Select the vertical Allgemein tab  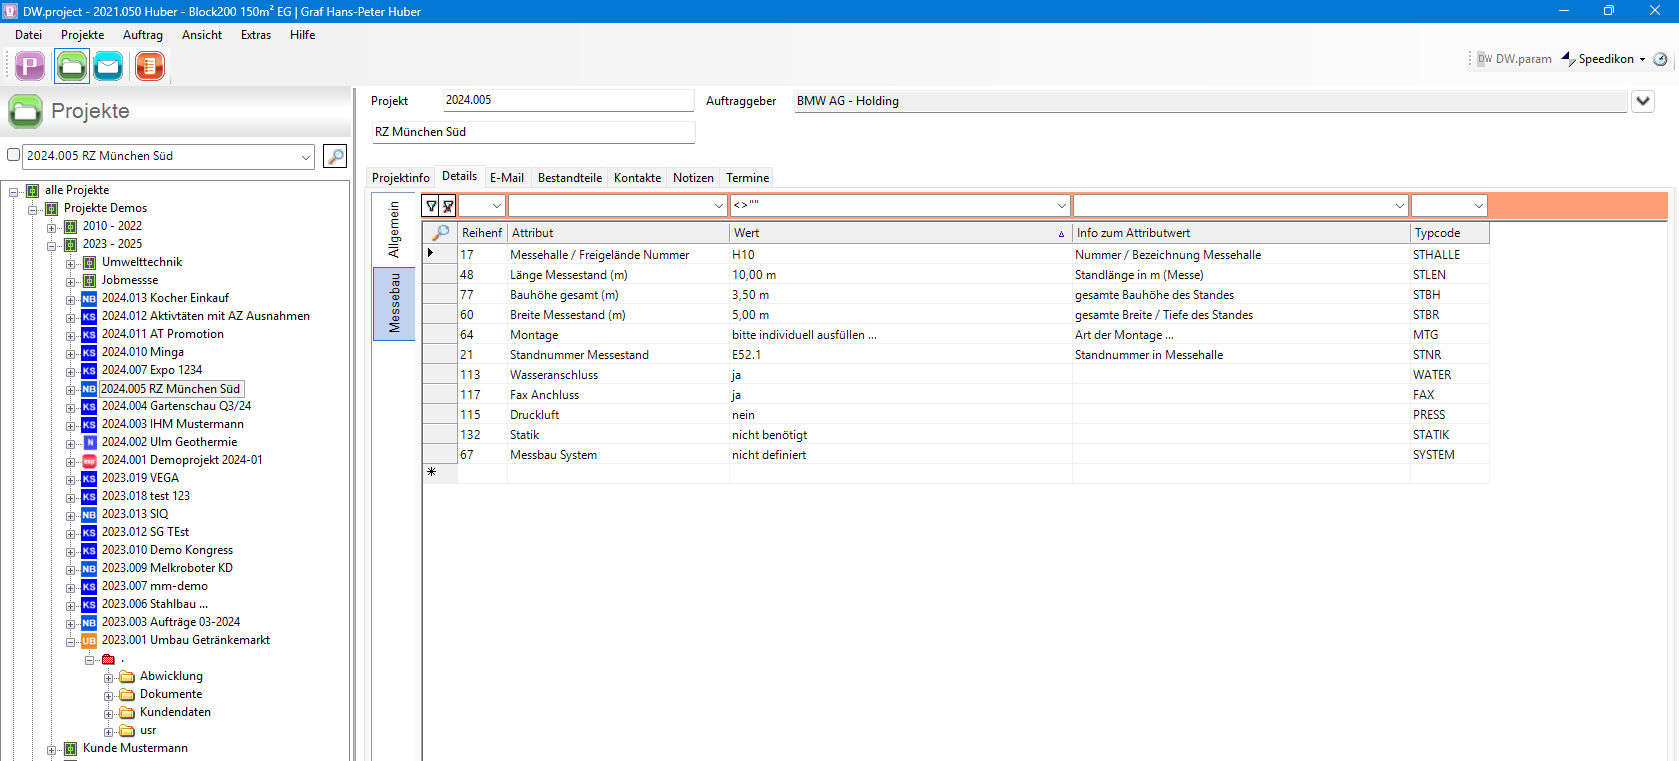pos(394,230)
